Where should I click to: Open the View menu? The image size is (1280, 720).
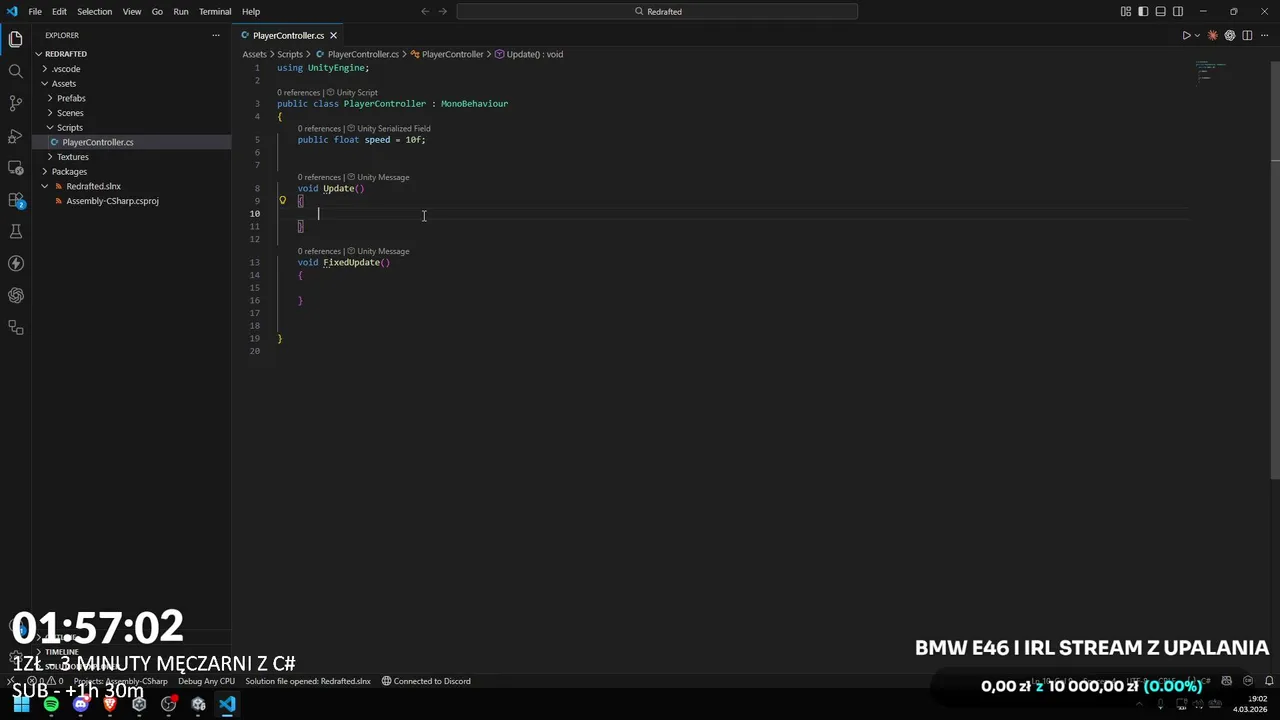pyautogui.click(x=132, y=11)
